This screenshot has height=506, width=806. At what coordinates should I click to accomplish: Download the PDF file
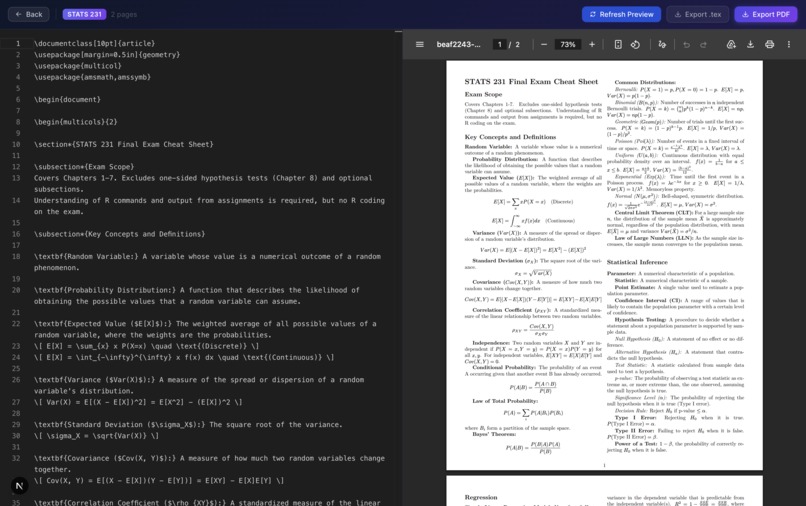750,45
